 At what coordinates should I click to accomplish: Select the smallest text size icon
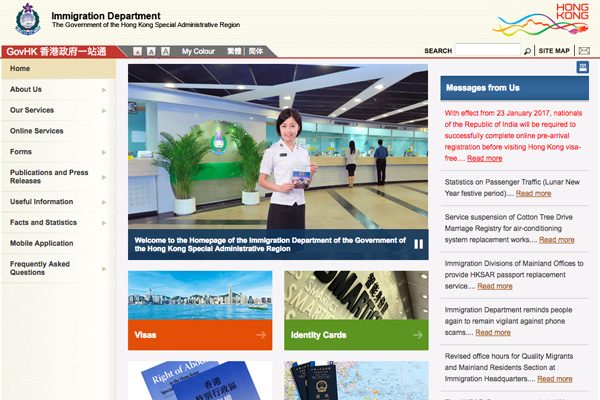137,51
